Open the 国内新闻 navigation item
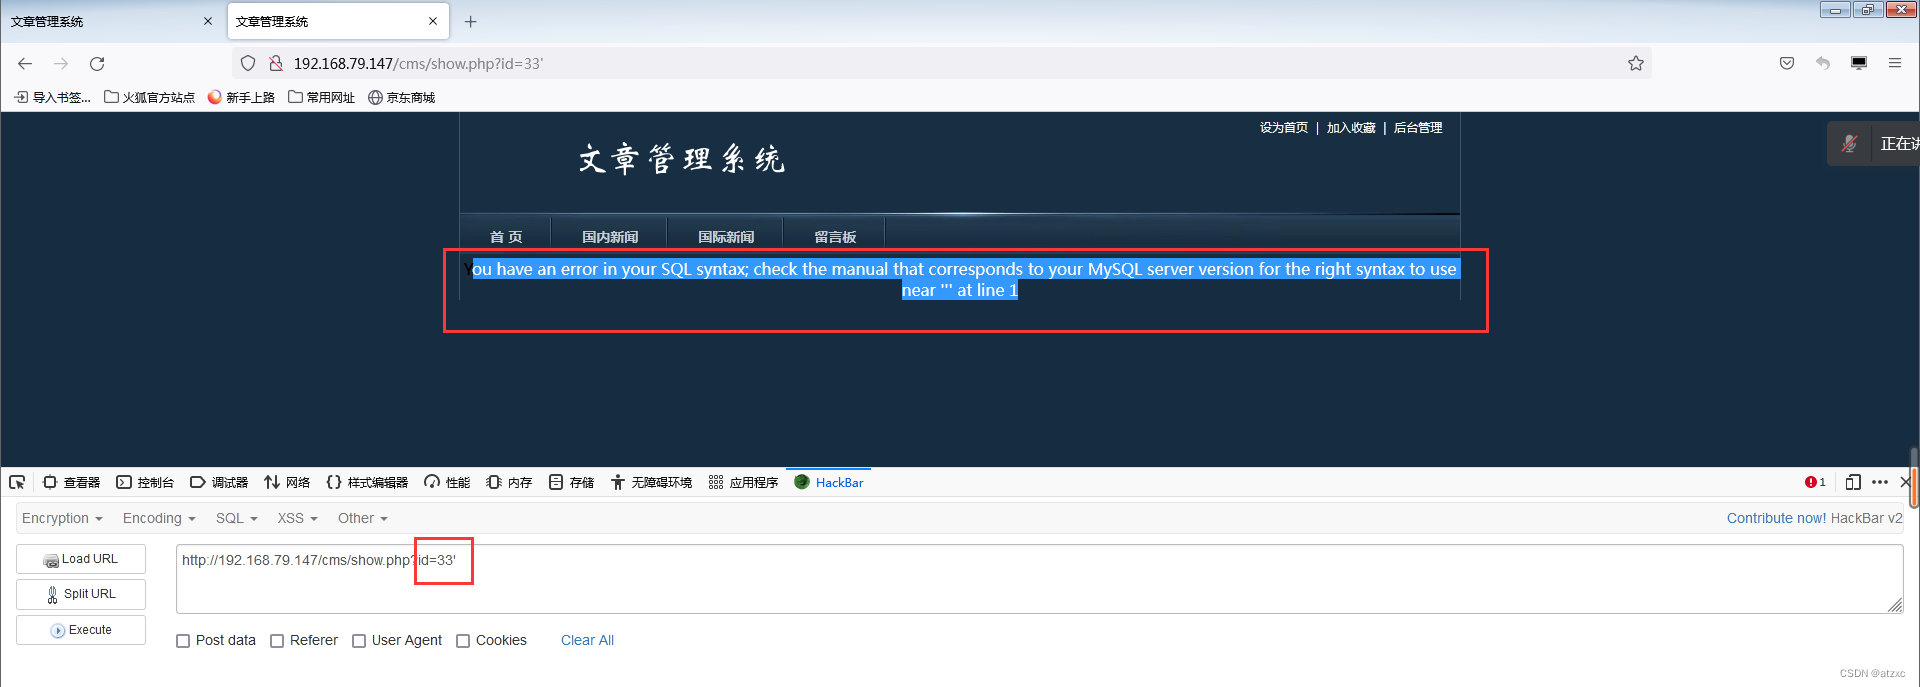Viewport: 1920px width, 687px height. (x=610, y=236)
